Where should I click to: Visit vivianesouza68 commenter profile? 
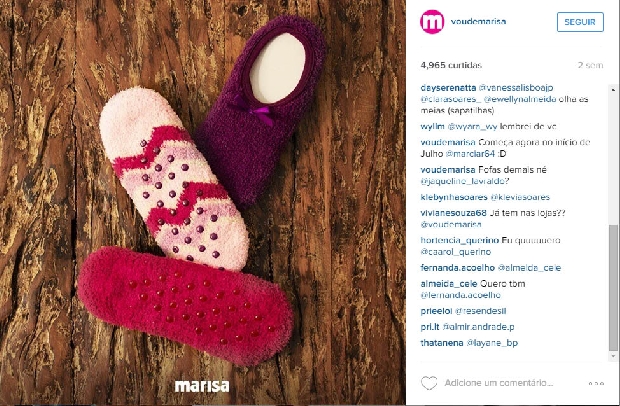[454, 213]
